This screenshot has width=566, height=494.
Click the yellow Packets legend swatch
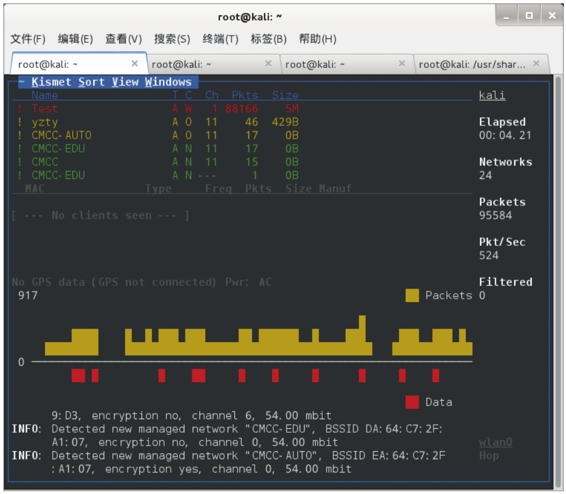(412, 295)
